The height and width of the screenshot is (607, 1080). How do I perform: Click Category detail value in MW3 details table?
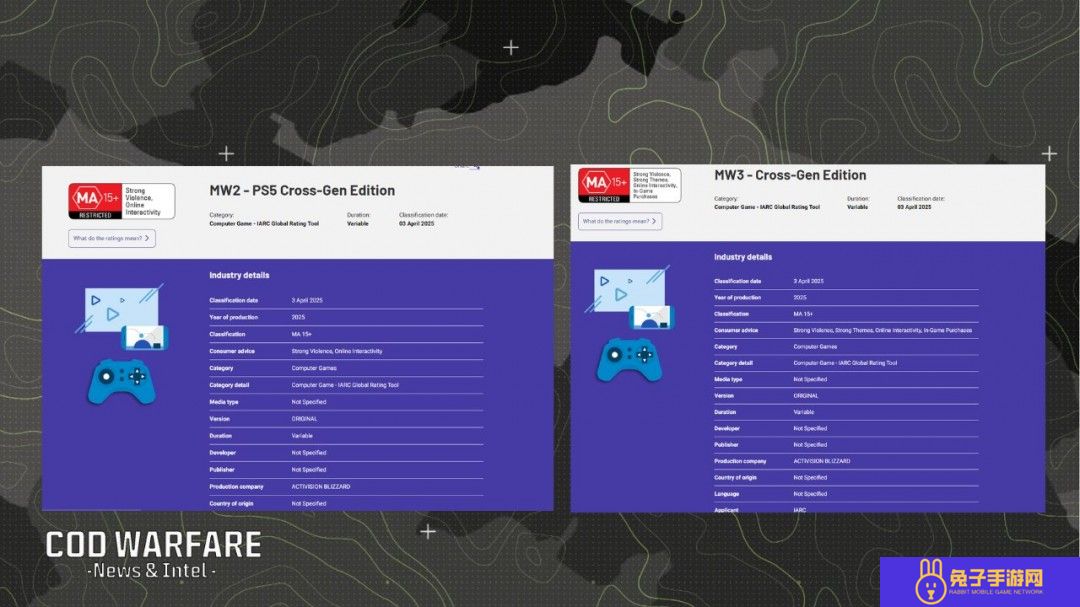[845, 363]
